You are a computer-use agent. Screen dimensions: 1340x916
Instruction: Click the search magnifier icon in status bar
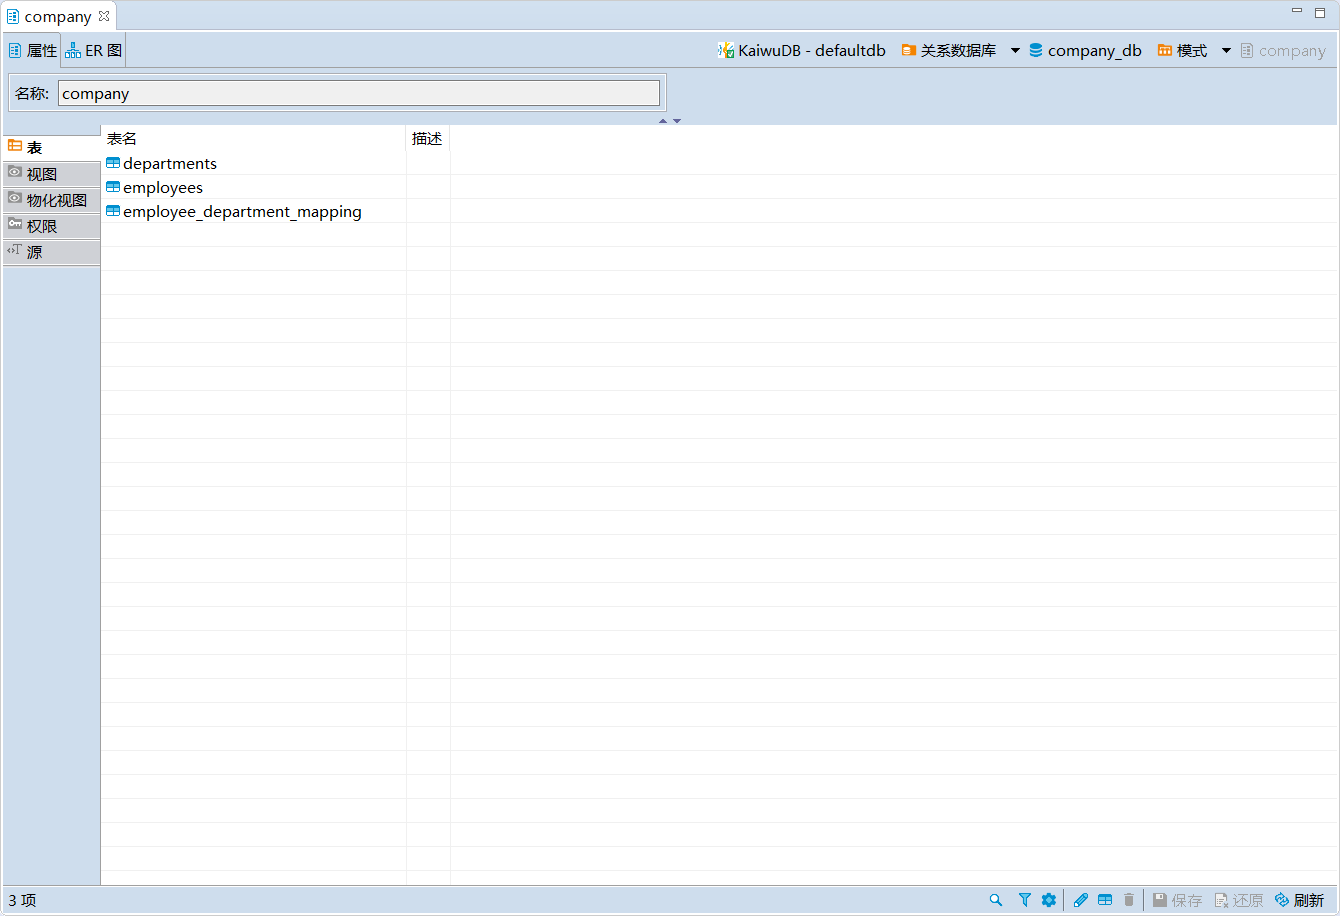point(995,900)
